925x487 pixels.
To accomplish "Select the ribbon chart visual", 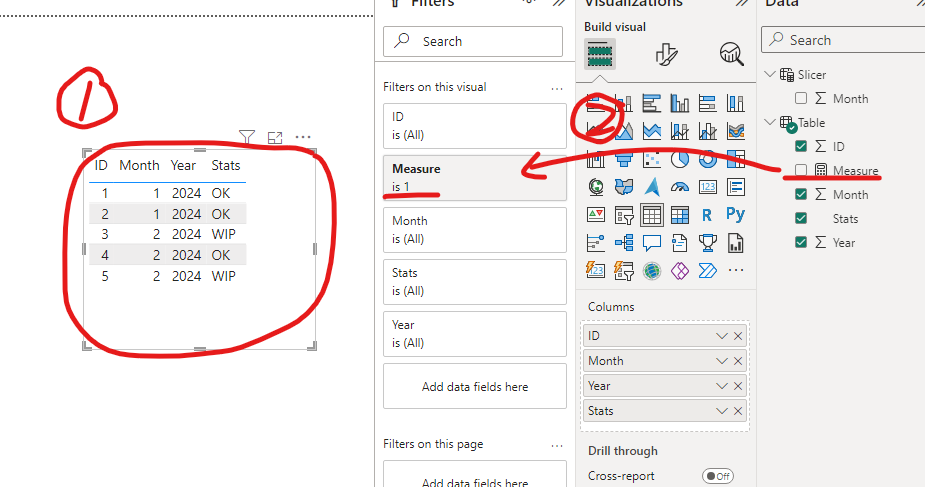I will (x=736, y=131).
